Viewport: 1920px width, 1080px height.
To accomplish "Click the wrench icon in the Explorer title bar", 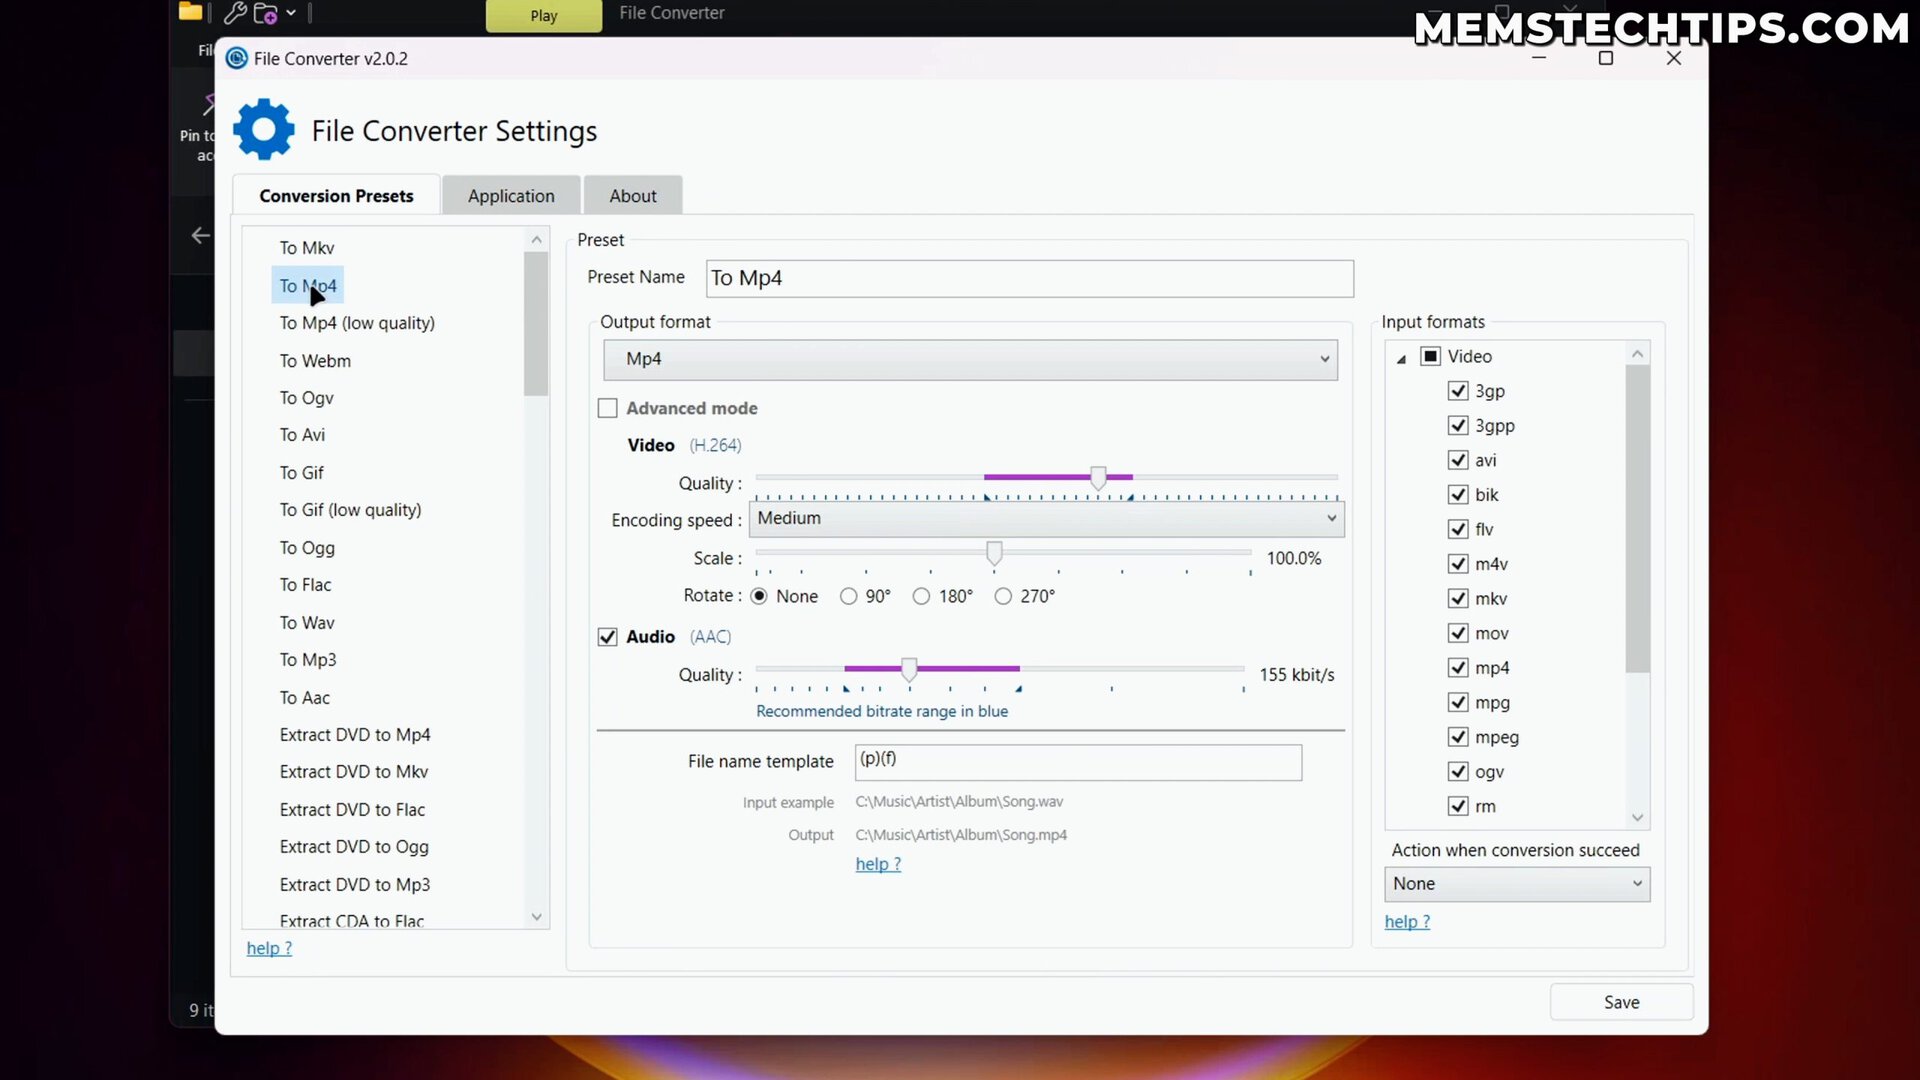I will pos(235,13).
